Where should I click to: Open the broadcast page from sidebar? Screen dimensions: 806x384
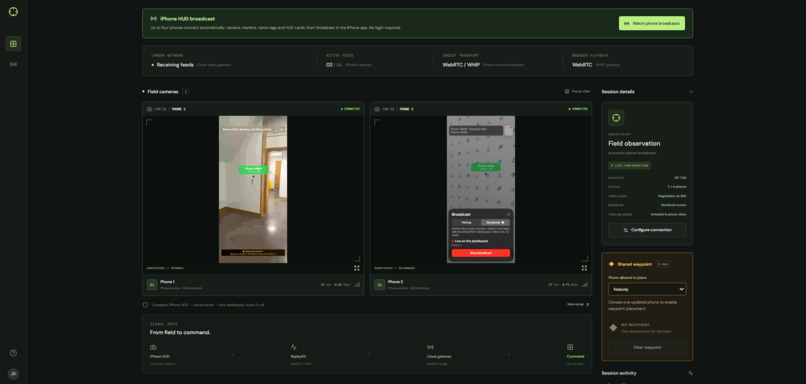coord(13,64)
